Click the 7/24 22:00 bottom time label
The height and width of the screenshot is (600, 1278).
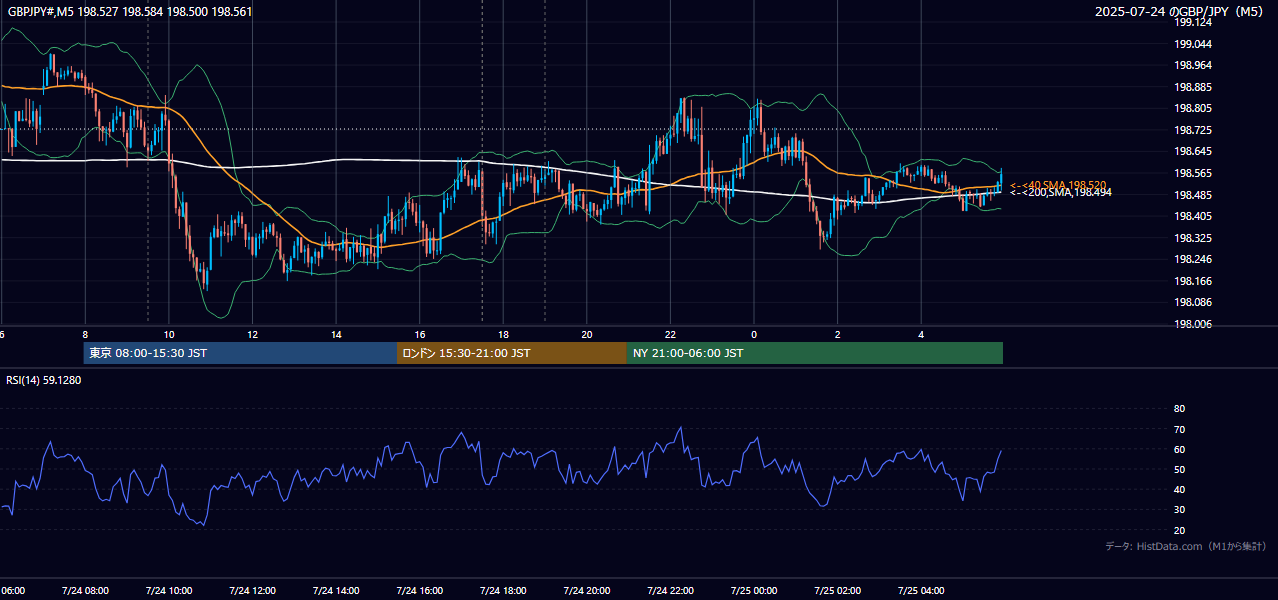click(669, 591)
